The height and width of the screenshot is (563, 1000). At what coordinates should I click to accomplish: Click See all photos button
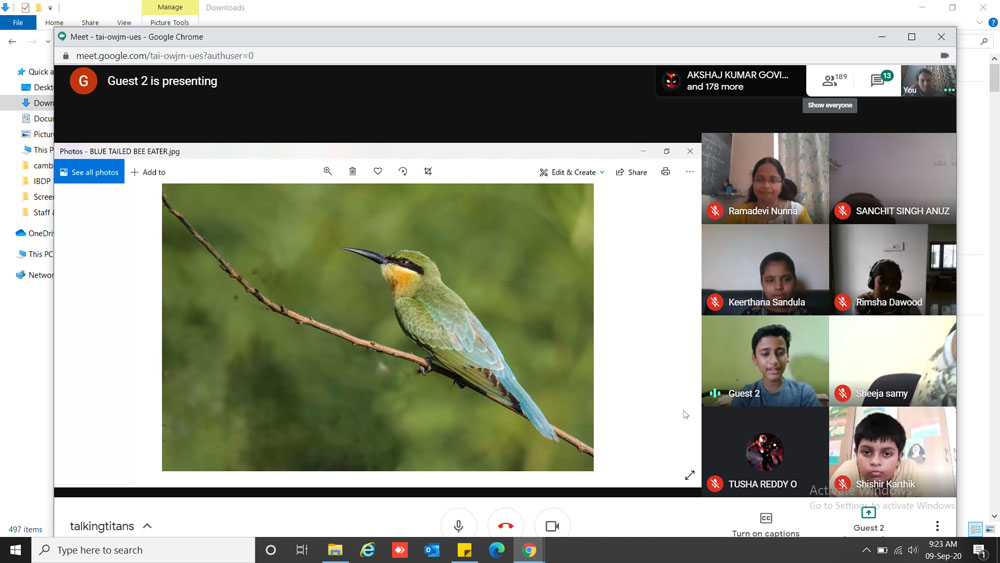coord(89,172)
